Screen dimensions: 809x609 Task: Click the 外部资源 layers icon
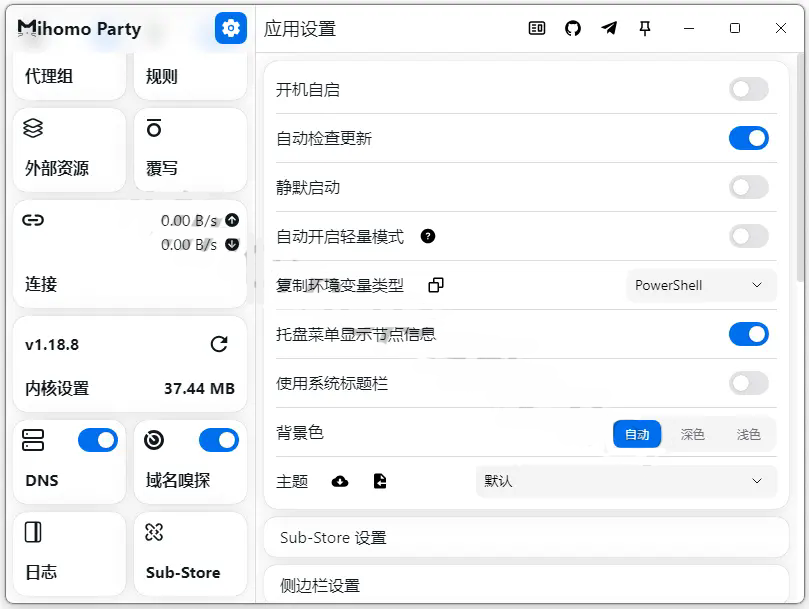point(33,128)
